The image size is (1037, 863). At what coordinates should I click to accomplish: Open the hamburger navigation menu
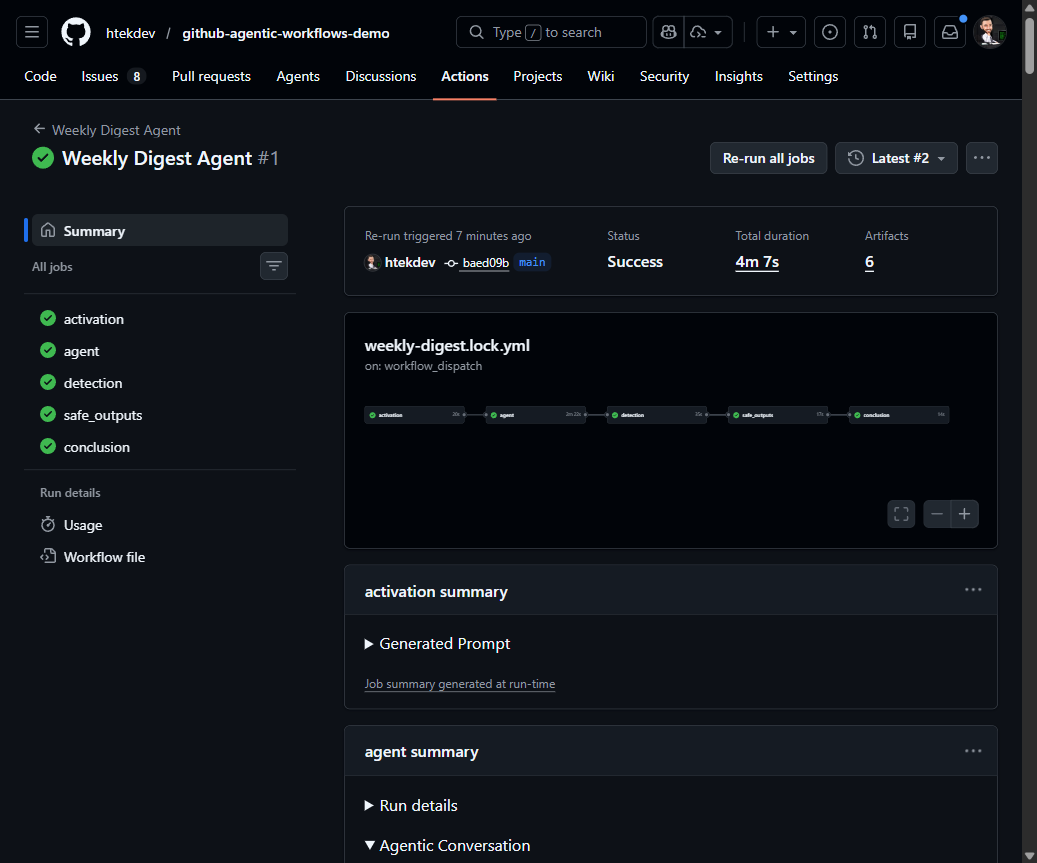[31, 31]
